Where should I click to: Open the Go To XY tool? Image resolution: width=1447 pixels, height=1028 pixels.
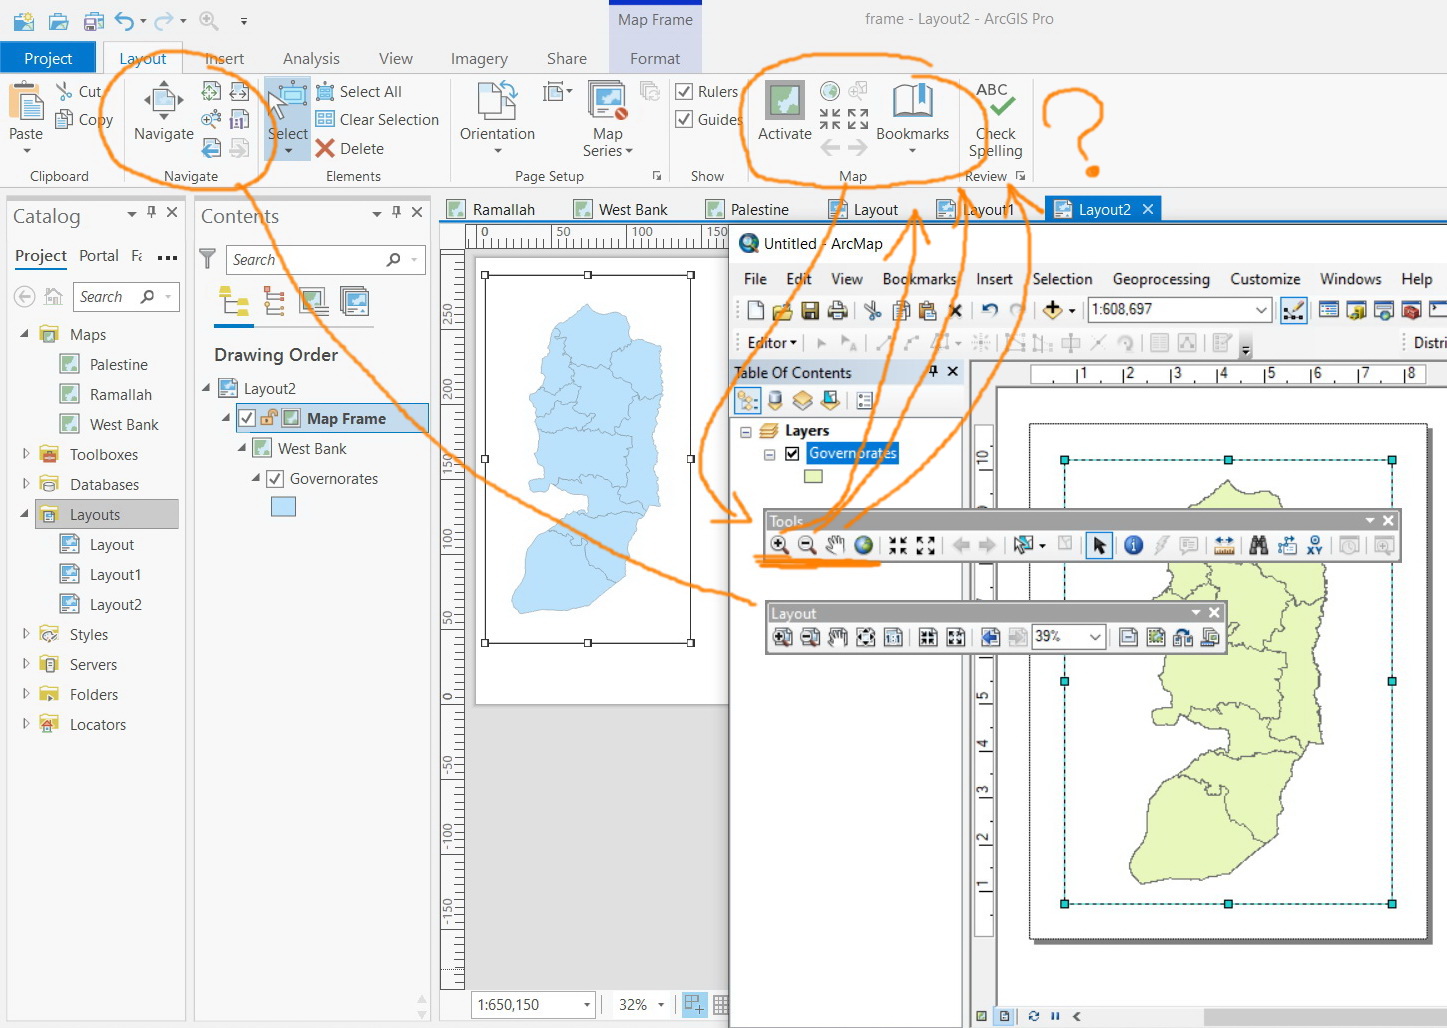(x=1315, y=545)
